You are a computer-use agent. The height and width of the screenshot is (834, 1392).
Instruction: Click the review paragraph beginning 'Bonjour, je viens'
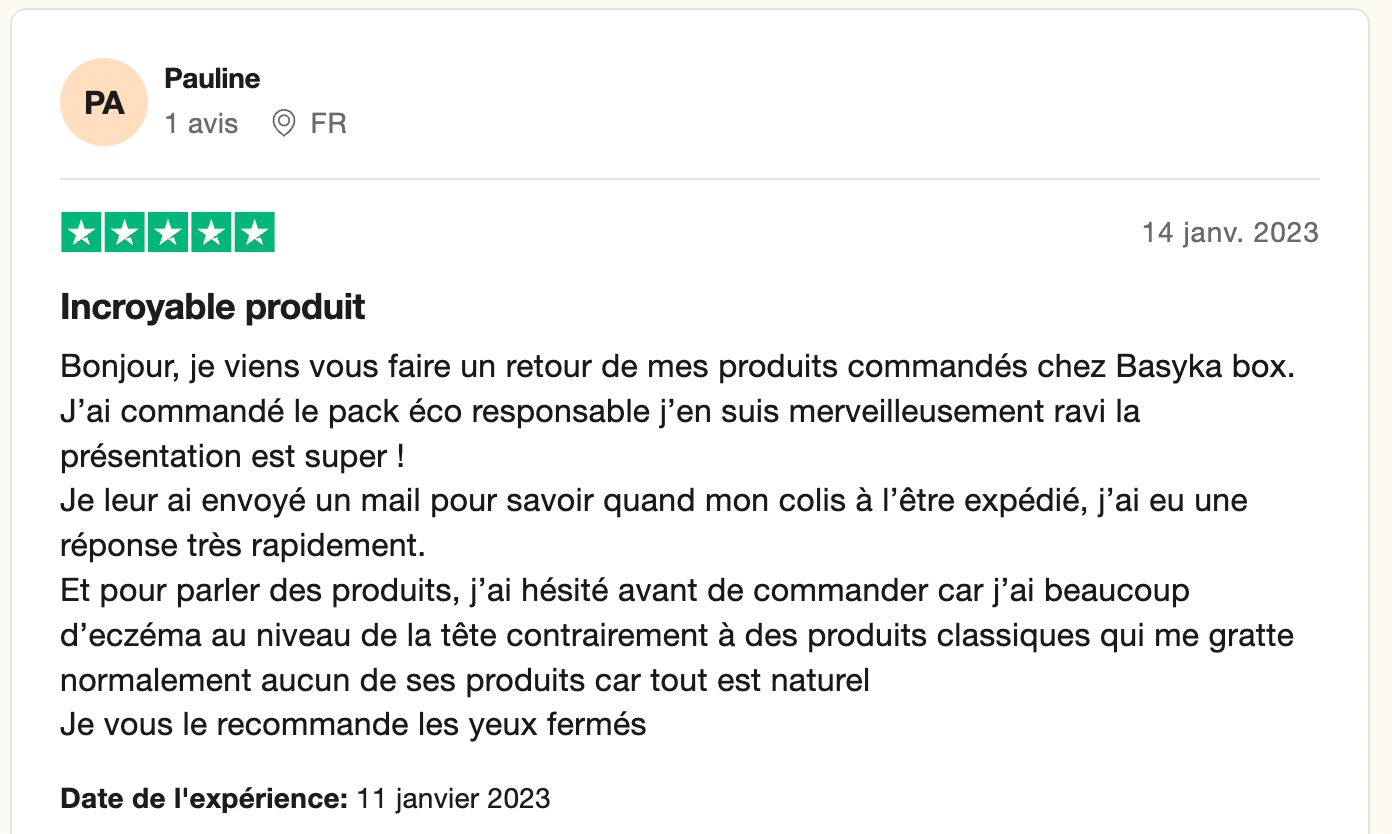[678, 546]
